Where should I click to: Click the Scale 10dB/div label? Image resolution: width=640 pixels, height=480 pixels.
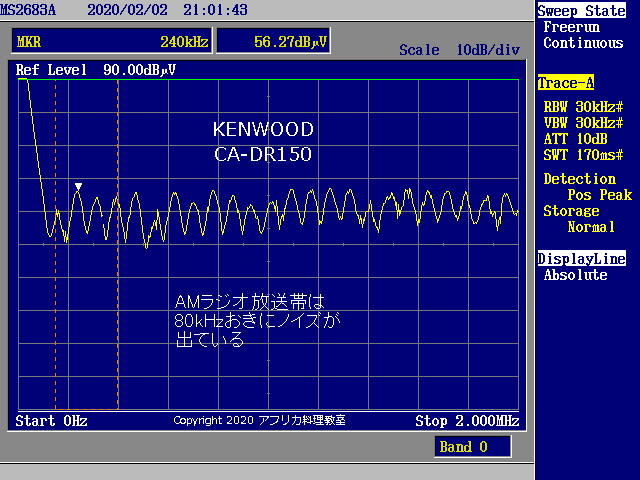pyautogui.click(x=460, y=50)
